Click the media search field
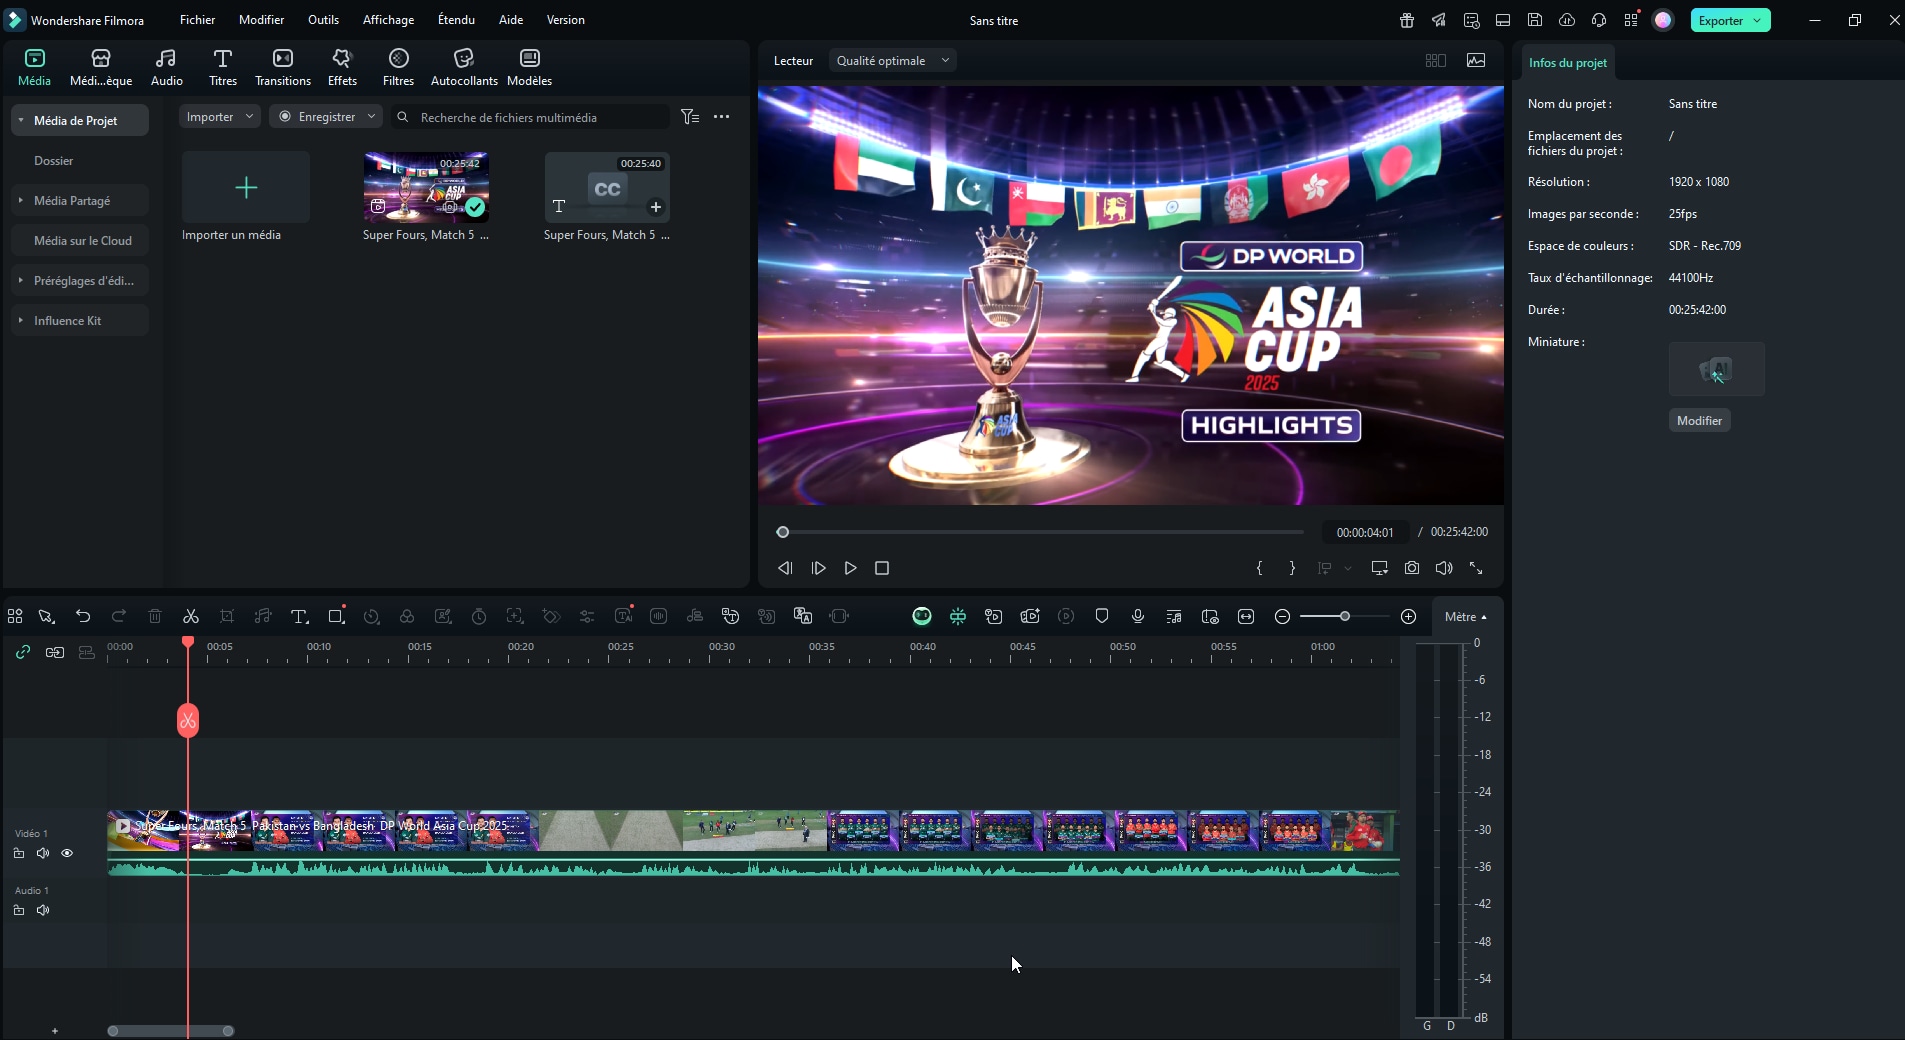The height and width of the screenshot is (1040, 1905). (535, 117)
